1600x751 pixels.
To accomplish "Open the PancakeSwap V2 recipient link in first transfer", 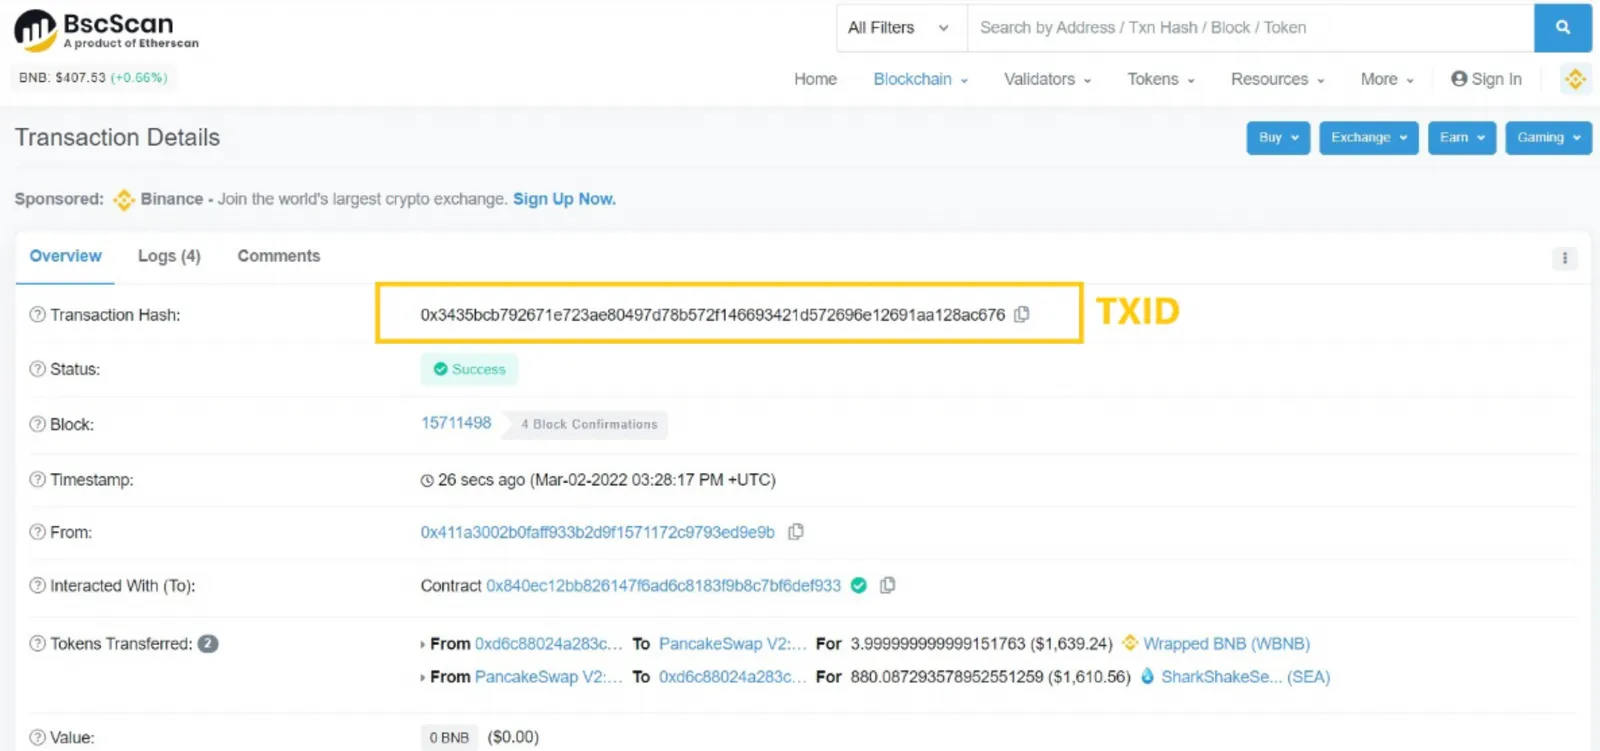I will (733, 643).
